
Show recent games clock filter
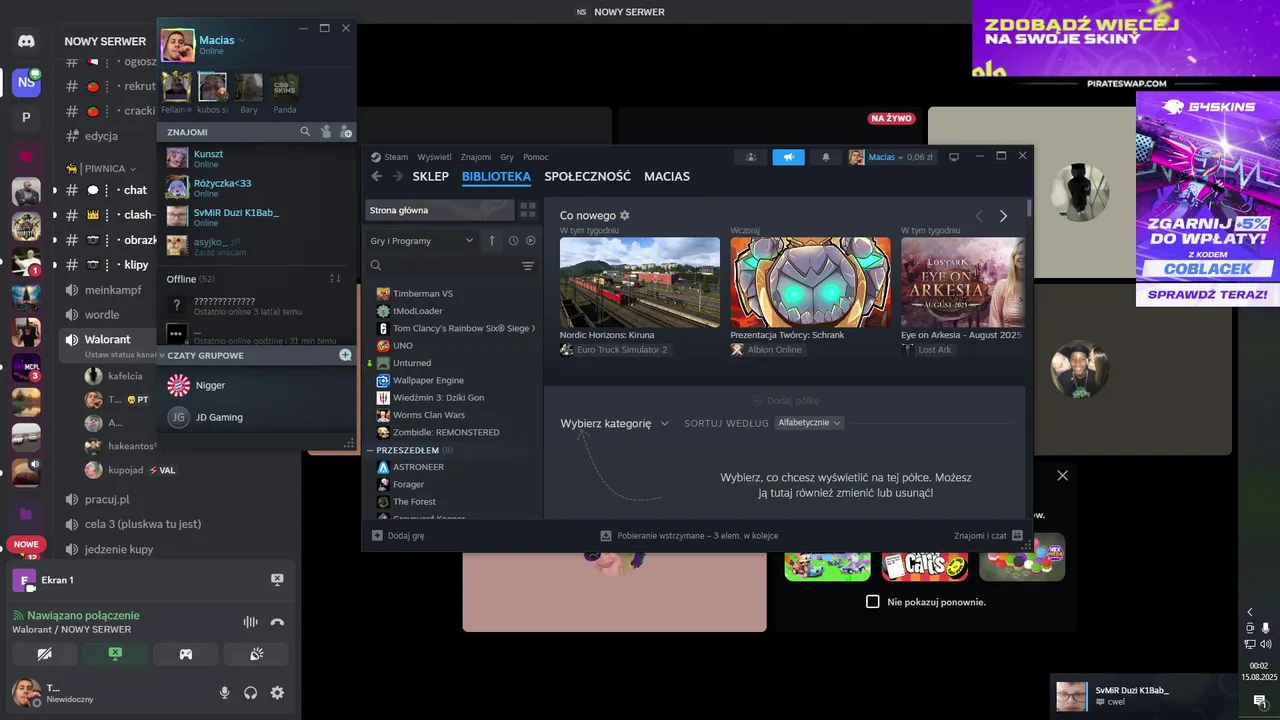coord(513,240)
